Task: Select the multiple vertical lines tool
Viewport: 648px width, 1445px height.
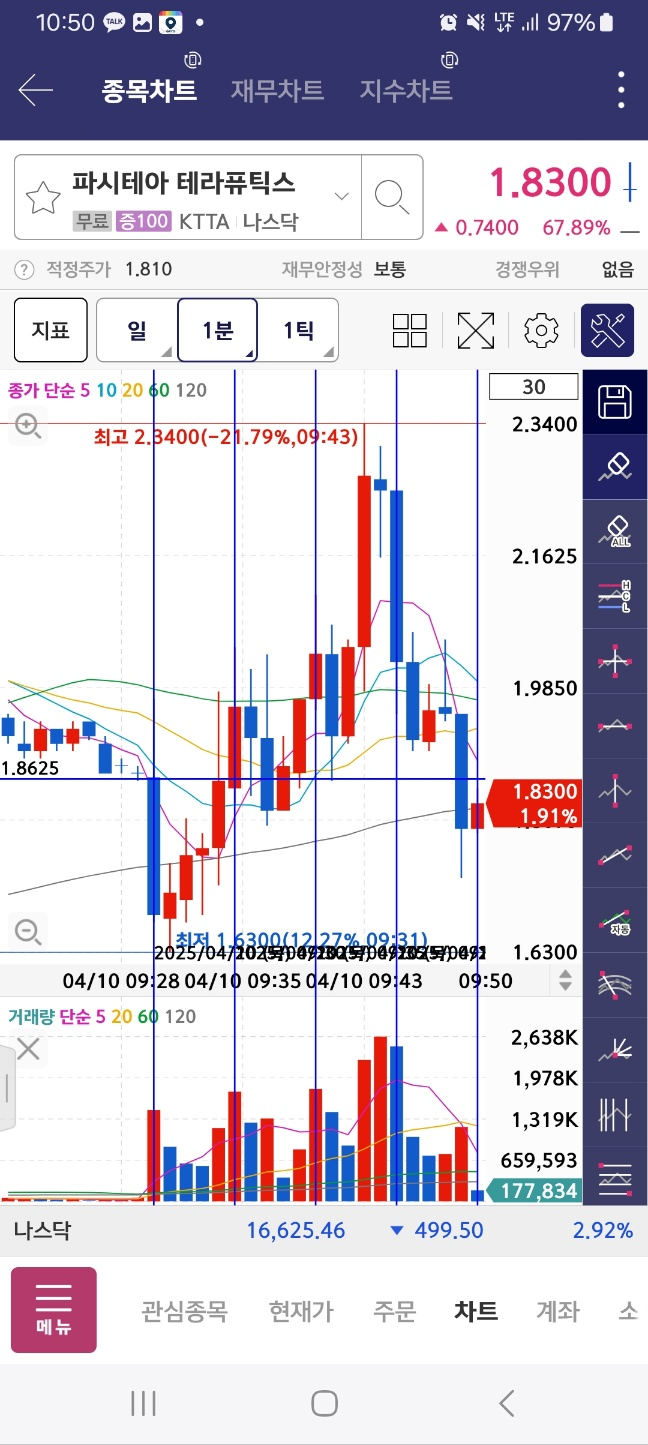Action: 614,1114
